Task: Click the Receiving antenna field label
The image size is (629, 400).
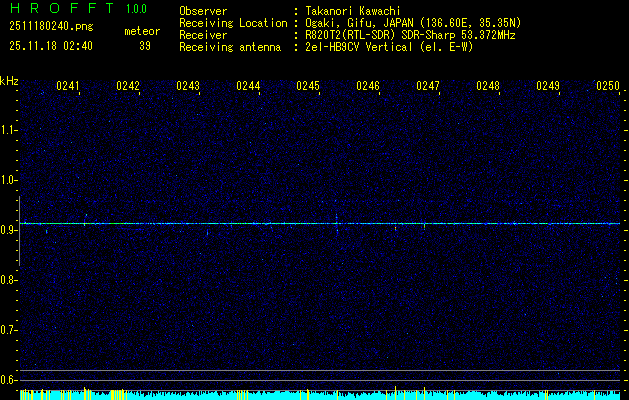Action: 230,47
